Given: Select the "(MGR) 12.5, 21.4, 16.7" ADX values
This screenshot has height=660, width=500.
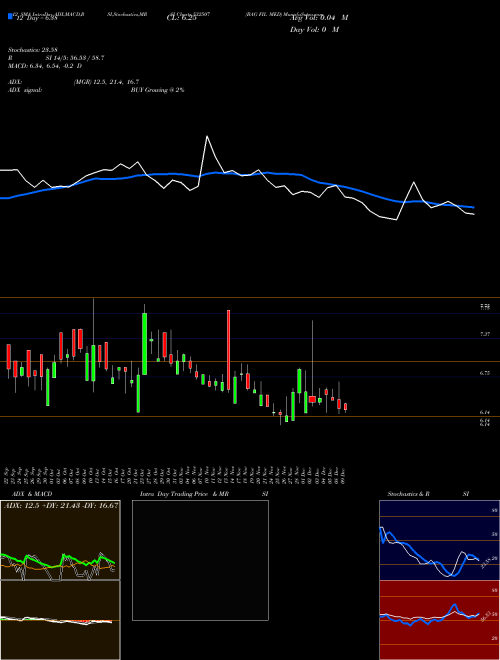Looking at the screenshot, I should [x=106, y=82].
